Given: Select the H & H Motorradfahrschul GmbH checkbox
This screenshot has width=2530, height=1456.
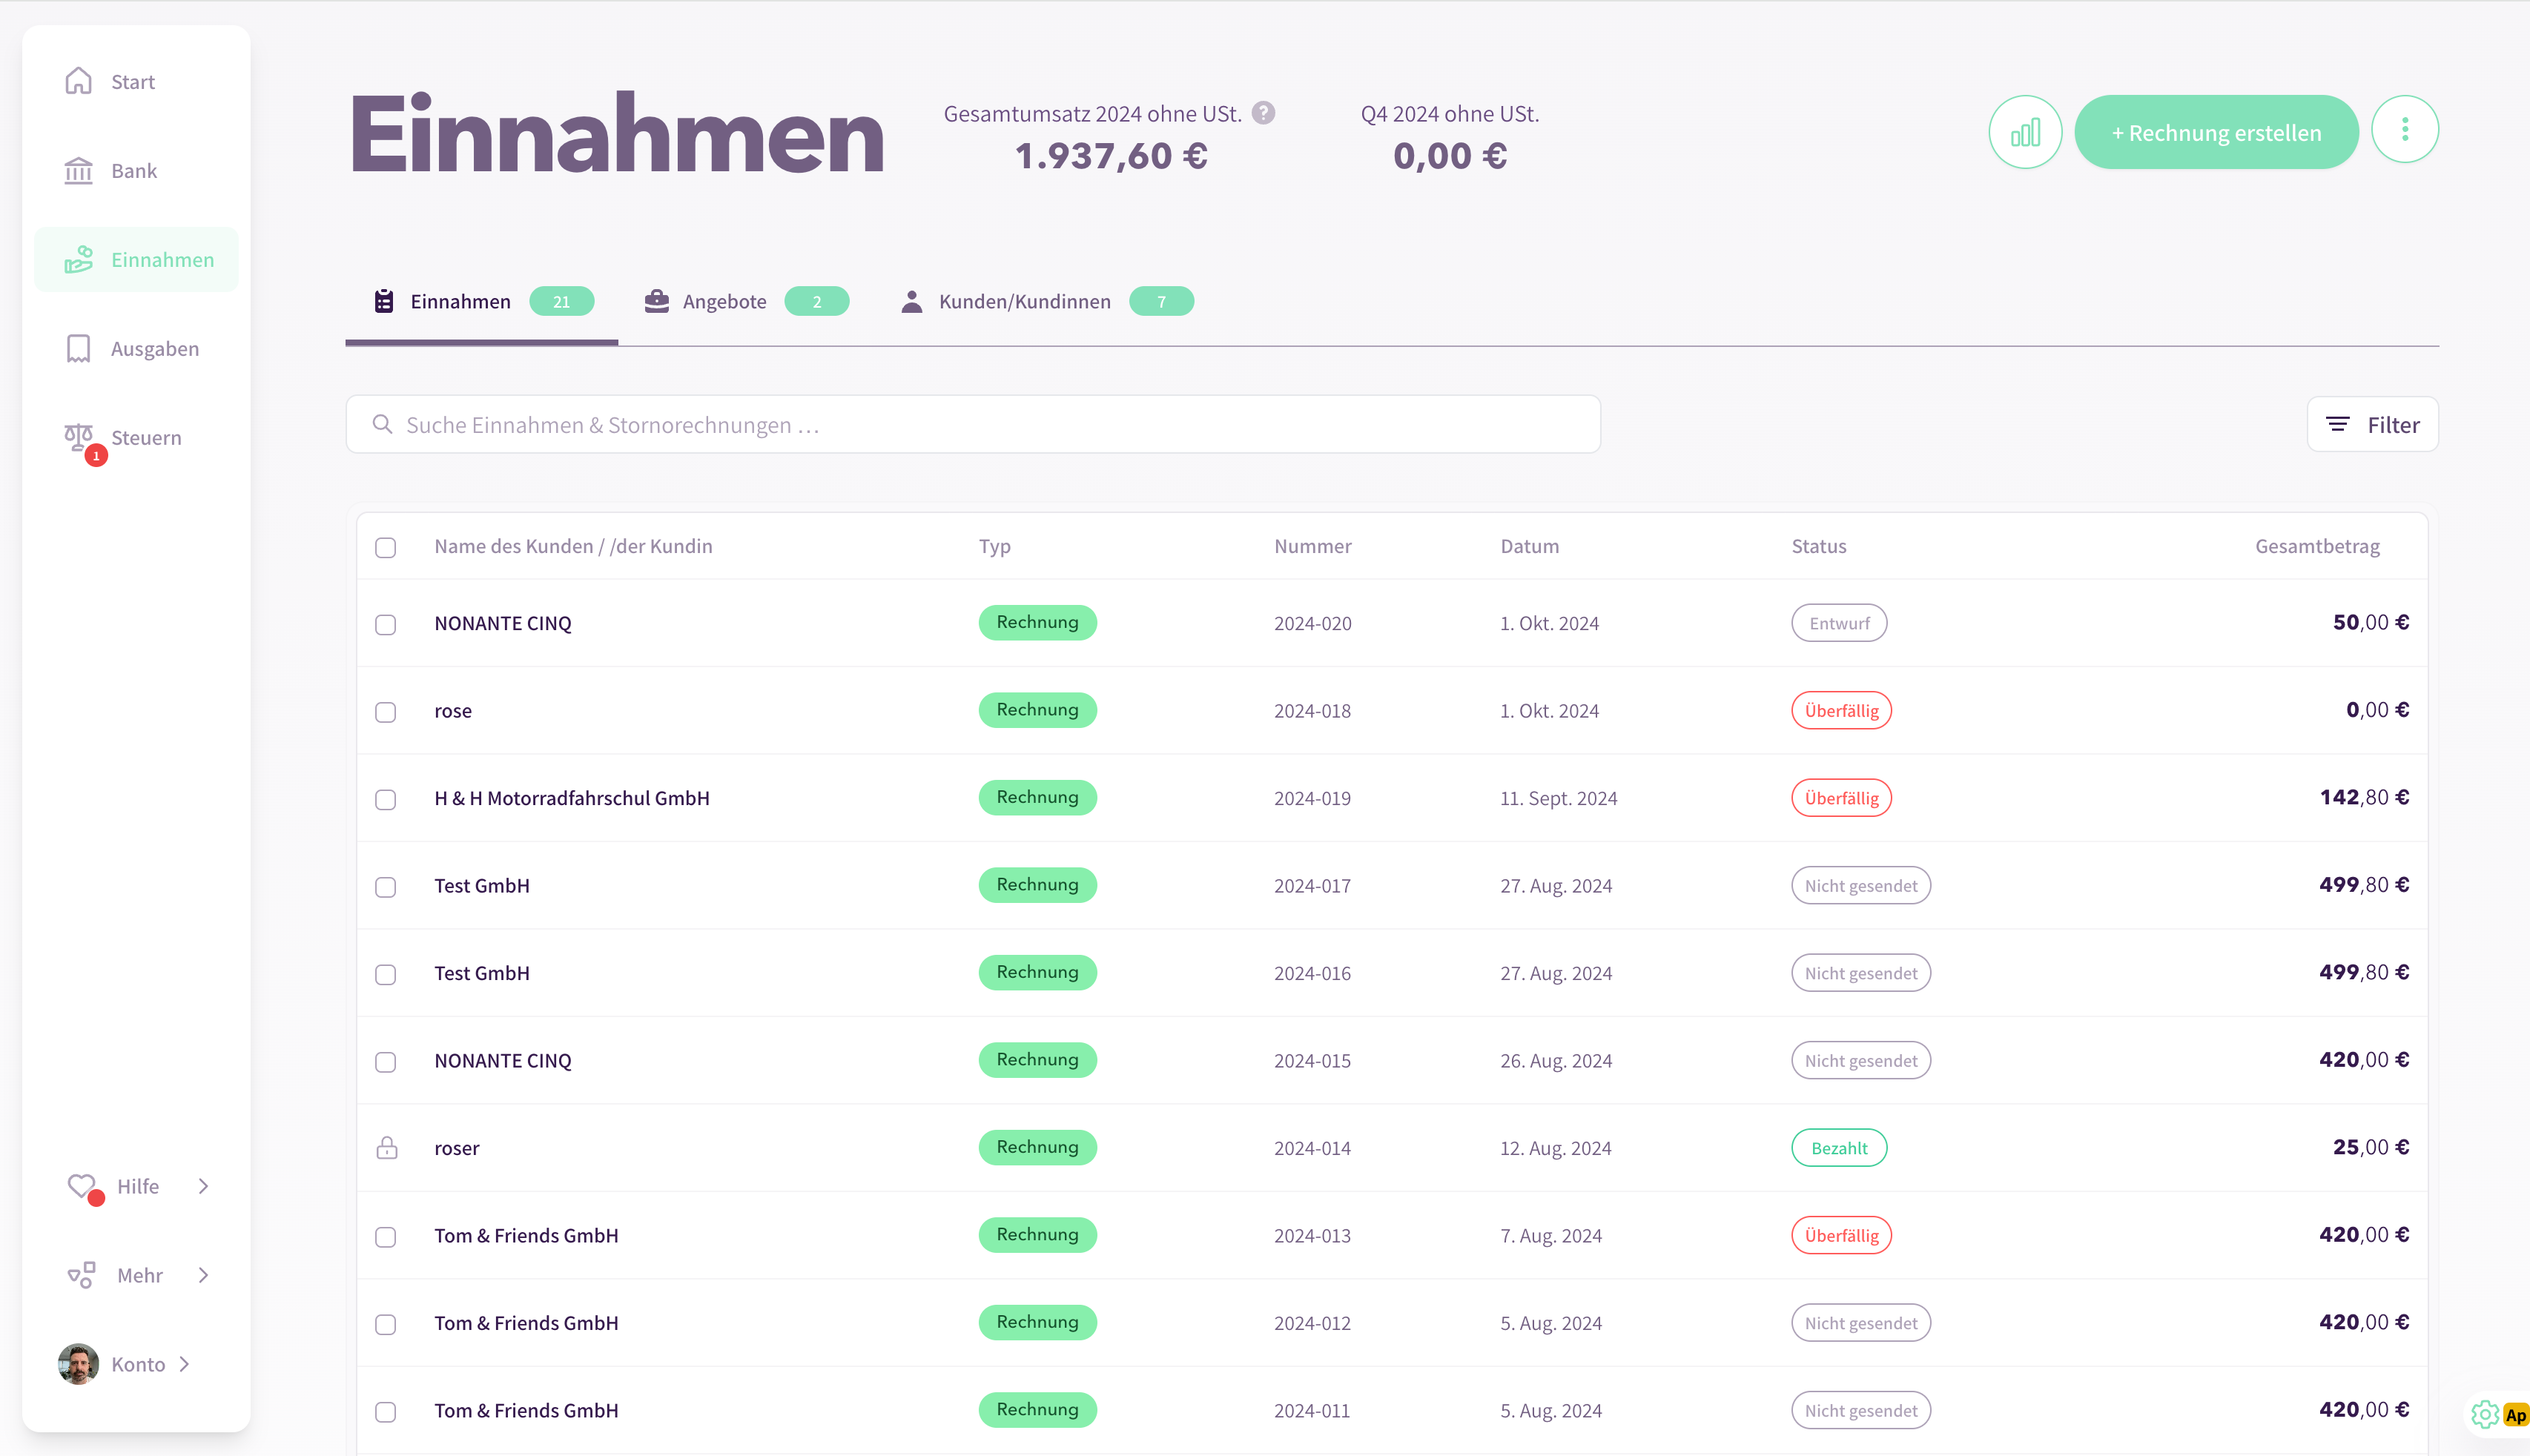Looking at the screenshot, I should pos(386,799).
